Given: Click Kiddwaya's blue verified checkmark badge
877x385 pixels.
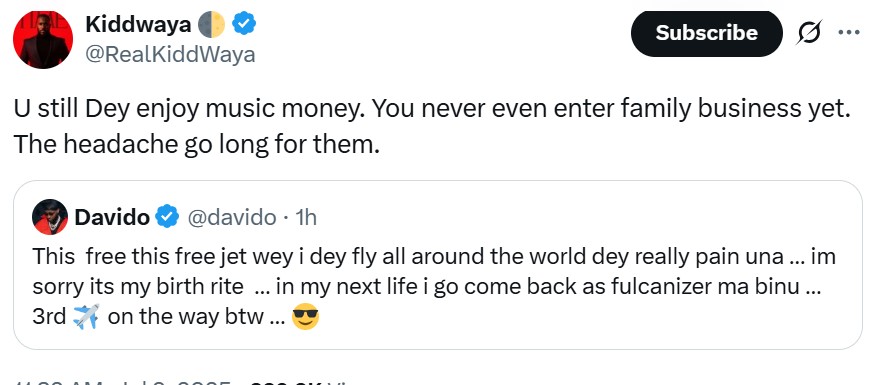Looking at the screenshot, I should pyautogui.click(x=244, y=24).
